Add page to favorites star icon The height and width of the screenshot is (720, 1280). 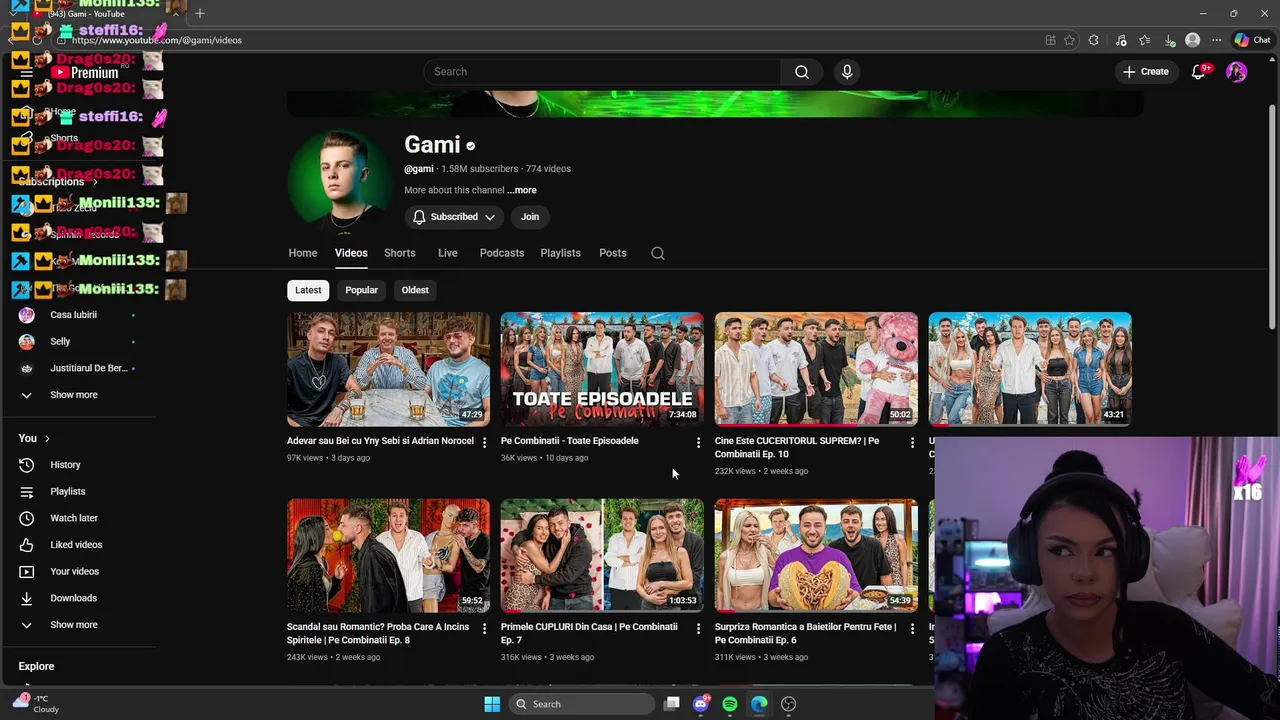[x=1069, y=40]
